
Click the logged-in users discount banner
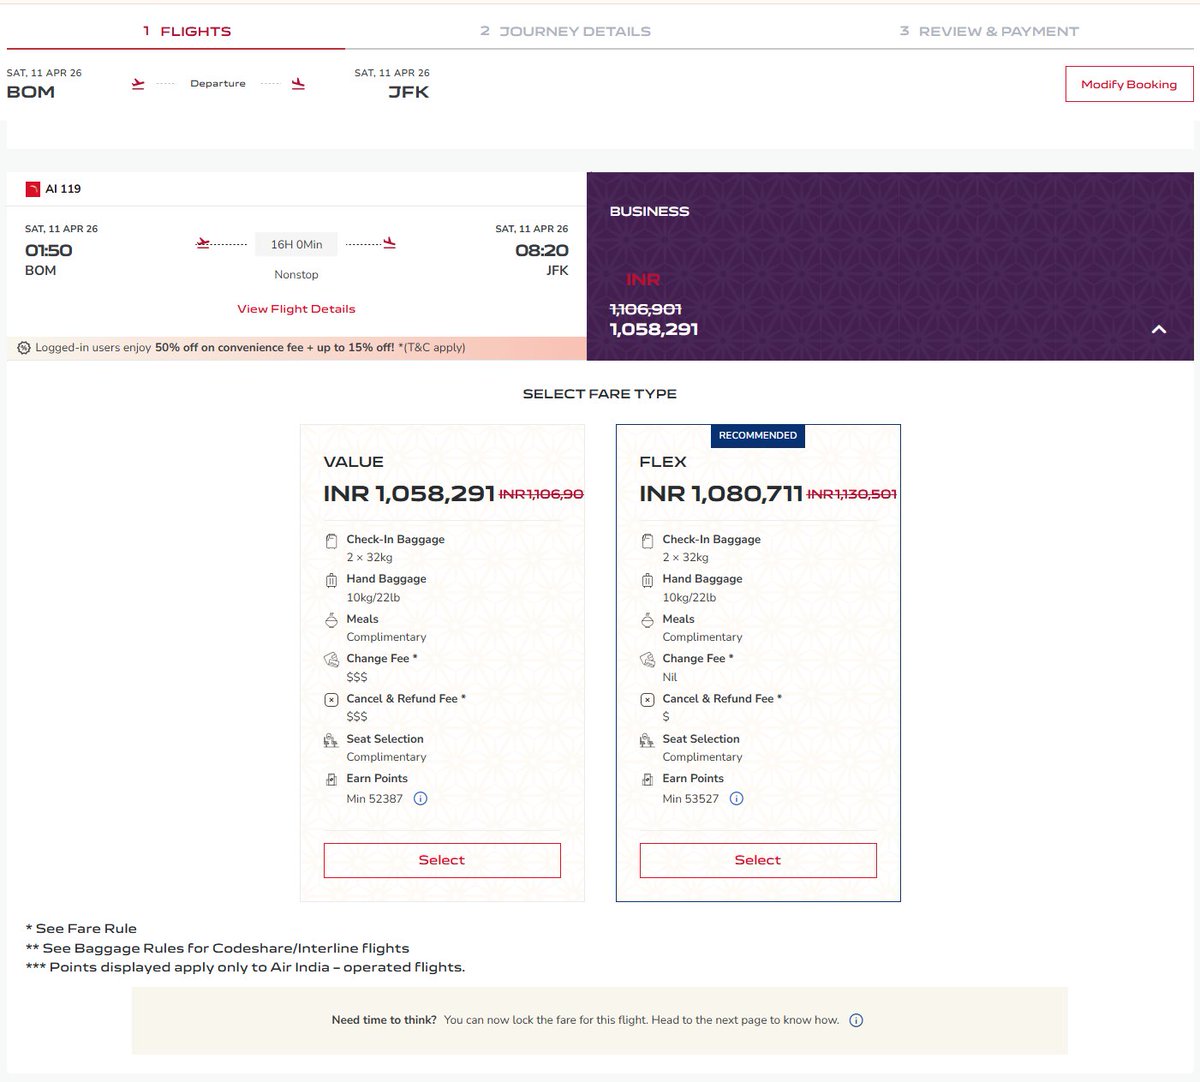[296, 348]
